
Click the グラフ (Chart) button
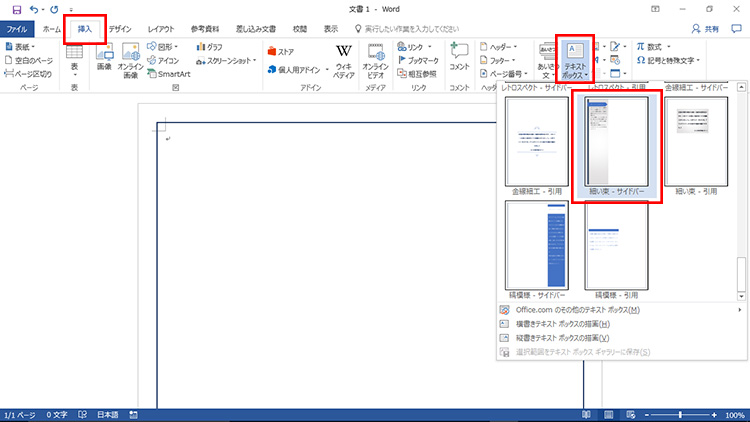click(x=210, y=46)
